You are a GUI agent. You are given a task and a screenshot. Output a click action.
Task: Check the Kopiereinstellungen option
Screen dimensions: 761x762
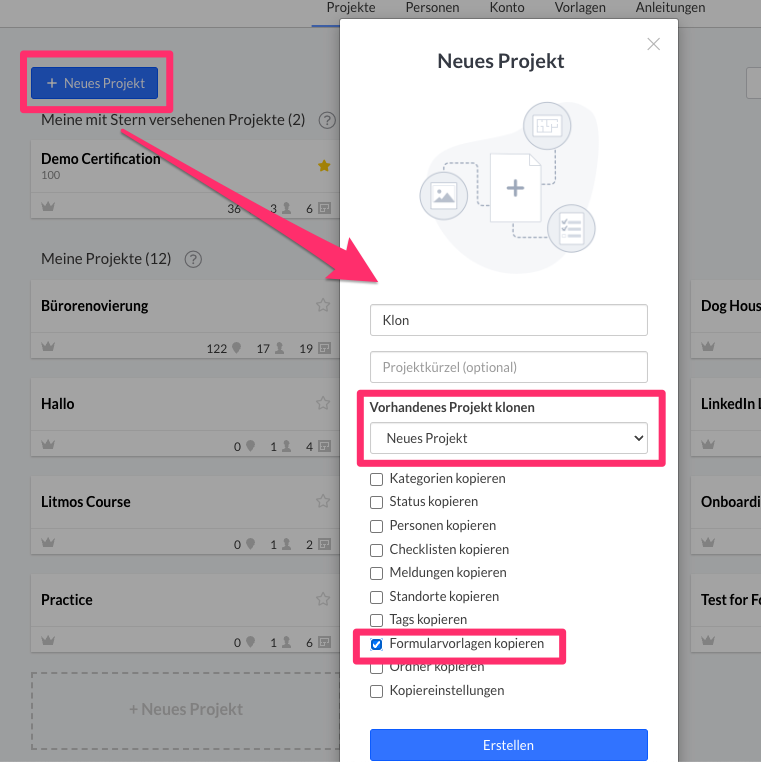pos(377,691)
